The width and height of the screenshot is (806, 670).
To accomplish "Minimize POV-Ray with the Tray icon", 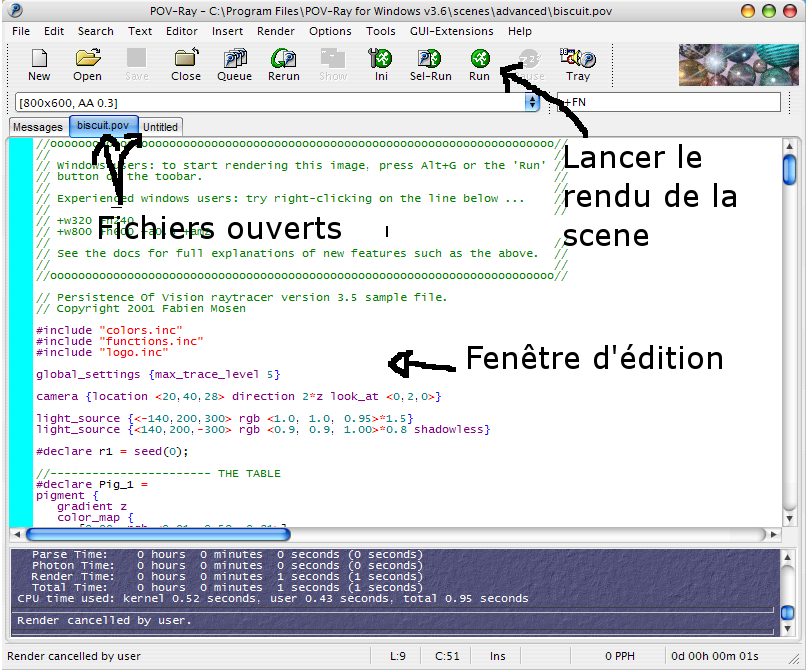I will coord(577,63).
